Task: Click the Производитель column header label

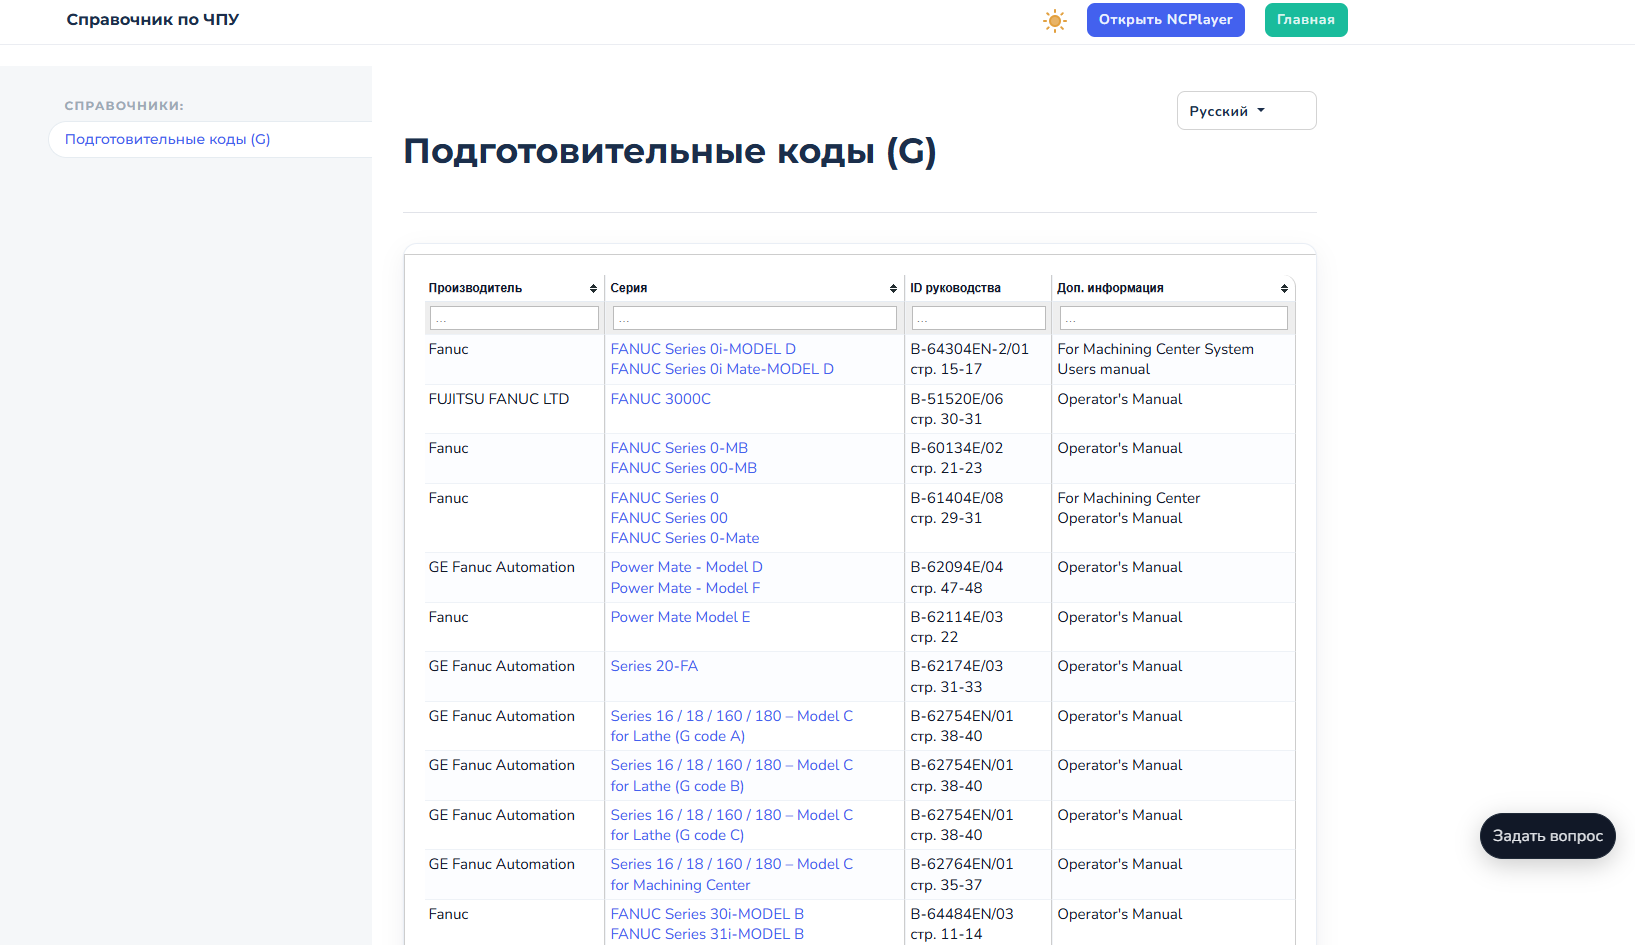Action: (475, 288)
